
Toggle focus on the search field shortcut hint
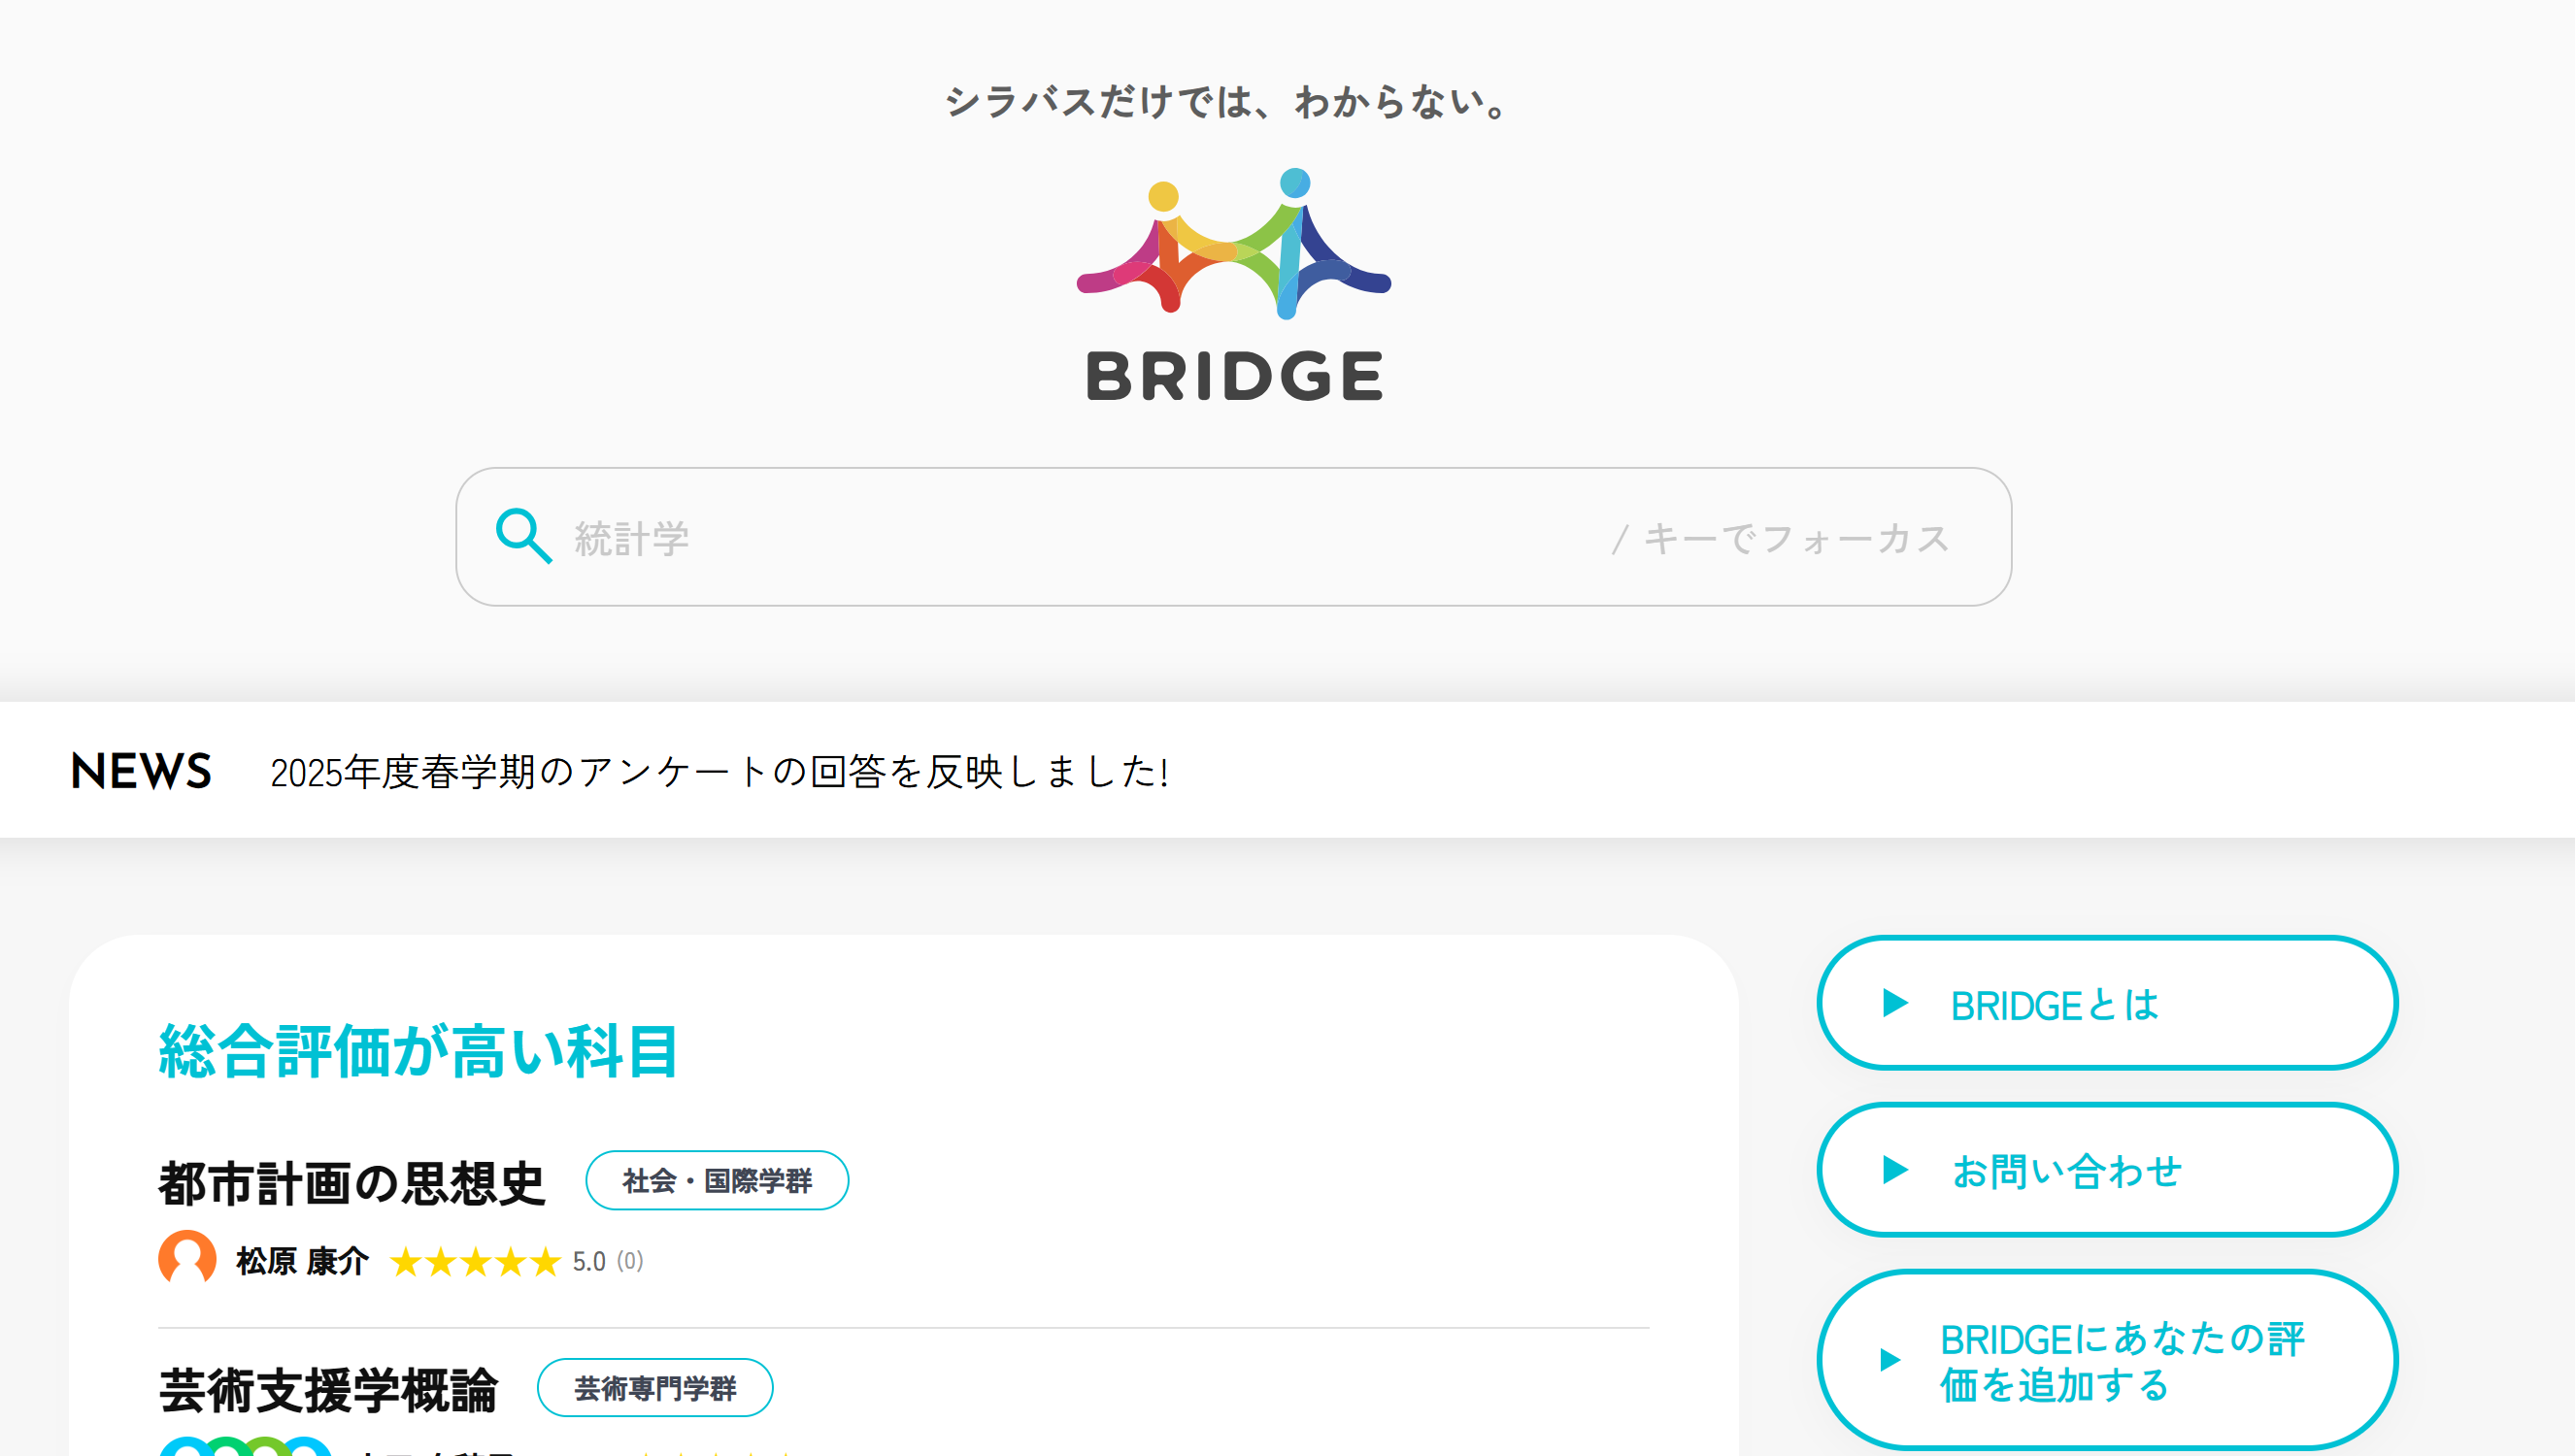click(x=1779, y=537)
